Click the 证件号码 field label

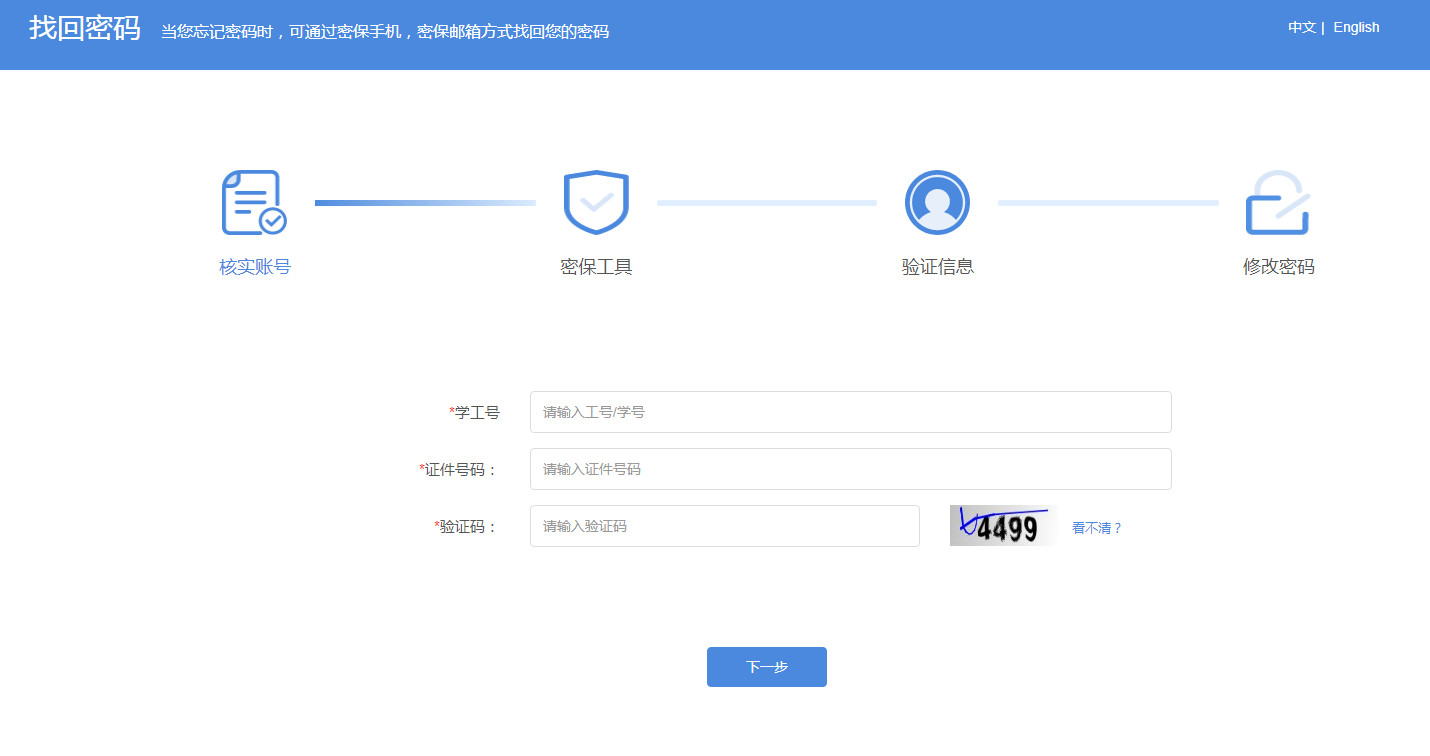click(x=459, y=469)
